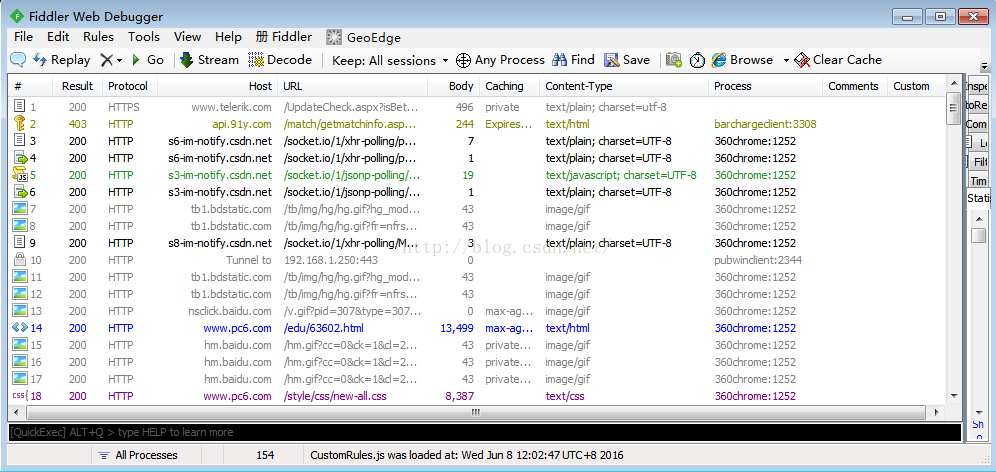Open the Statistics tab on right panel

(978, 199)
